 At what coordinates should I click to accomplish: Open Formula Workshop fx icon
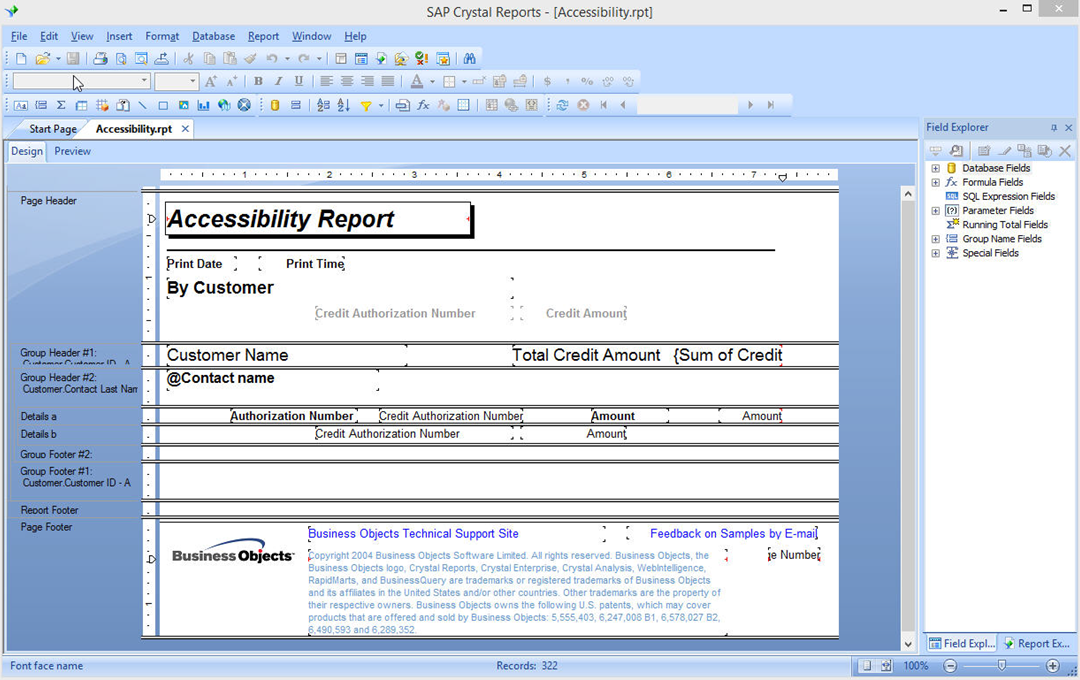pyautogui.click(x=423, y=105)
